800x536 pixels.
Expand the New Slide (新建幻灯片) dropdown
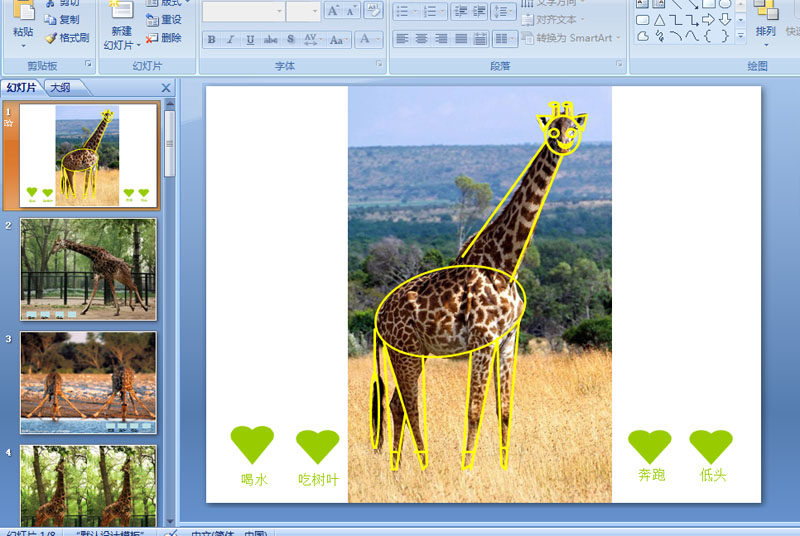click(x=122, y=45)
